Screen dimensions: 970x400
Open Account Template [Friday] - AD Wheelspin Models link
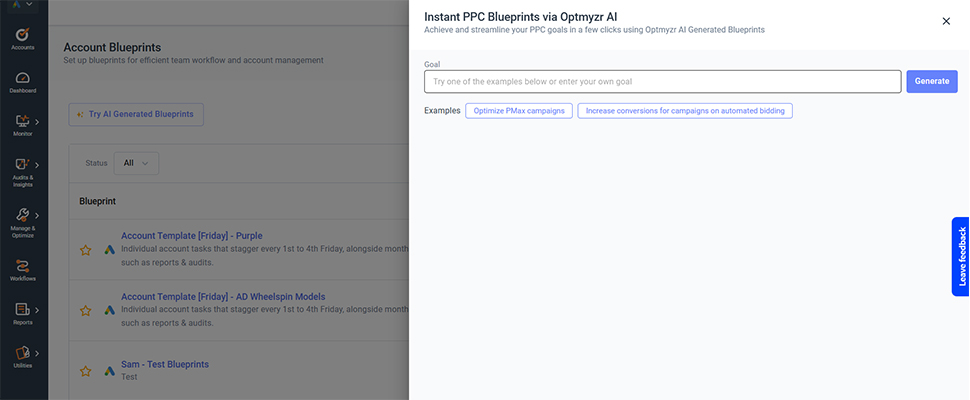(x=223, y=297)
